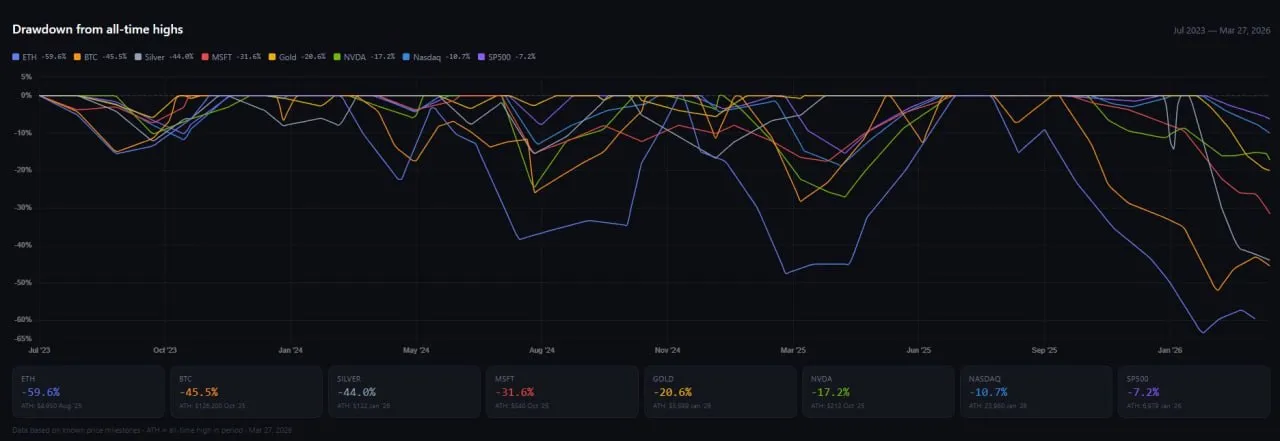Click the NVDA -17.2% summary card
The width and height of the screenshot is (1280, 441).
click(876, 391)
